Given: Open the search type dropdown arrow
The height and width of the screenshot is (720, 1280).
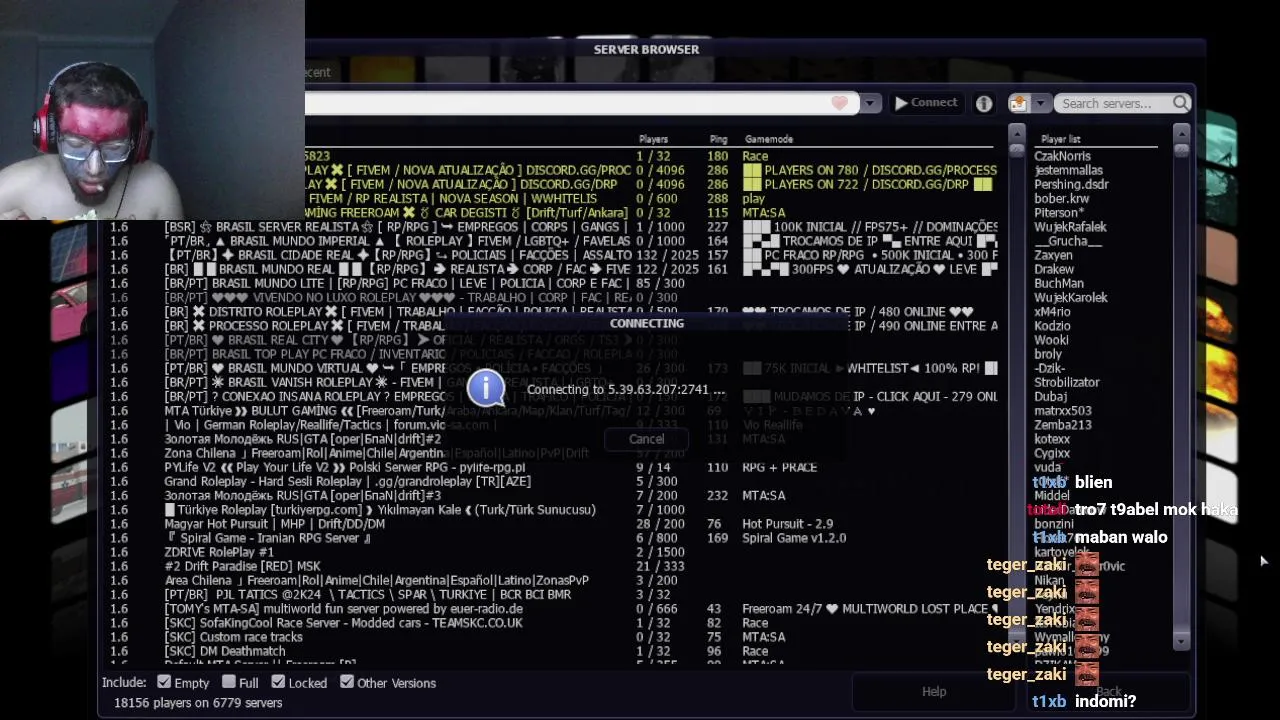Looking at the screenshot, I should pyautogui.click(x=1040, y=103).
